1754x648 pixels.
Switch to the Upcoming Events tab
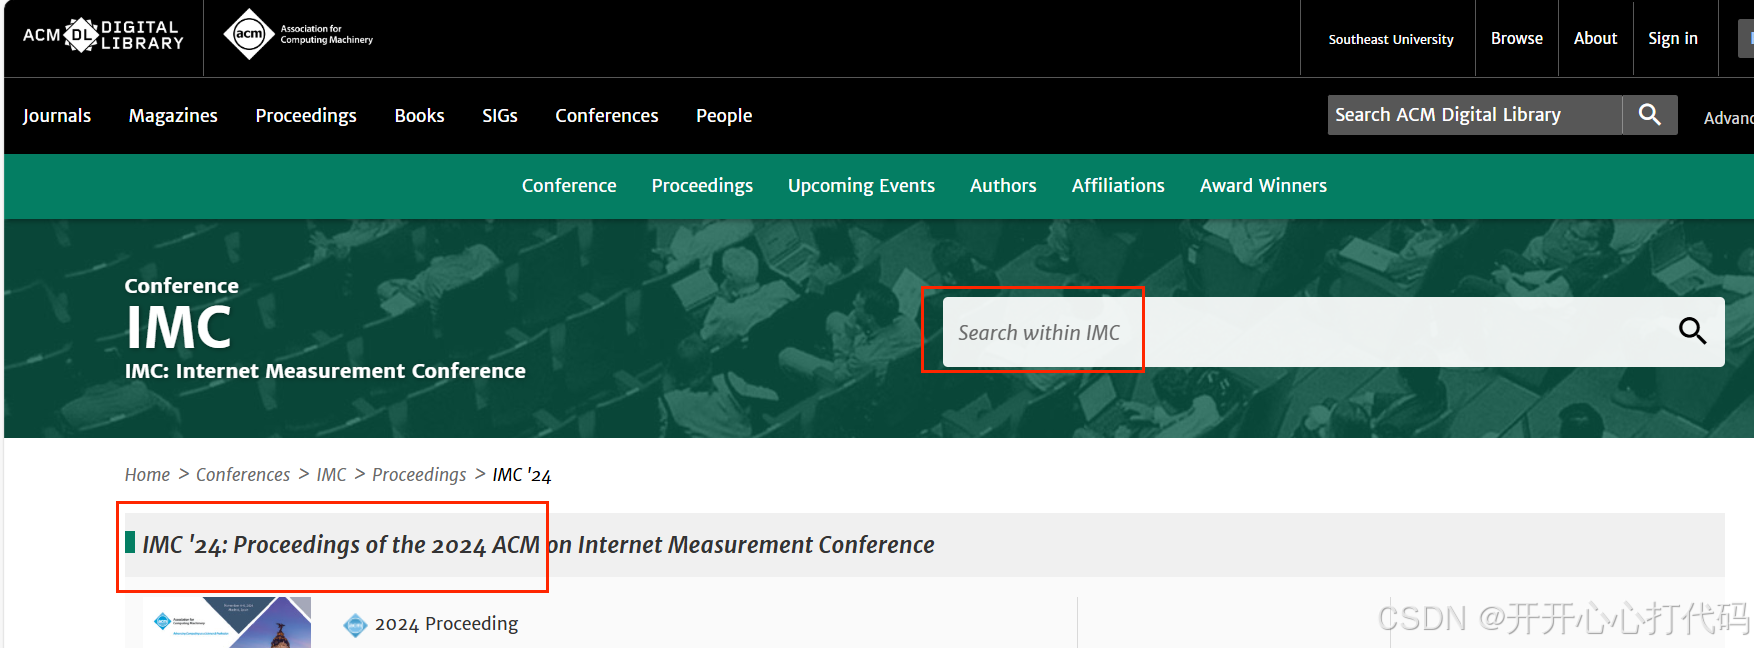(861, 186)
